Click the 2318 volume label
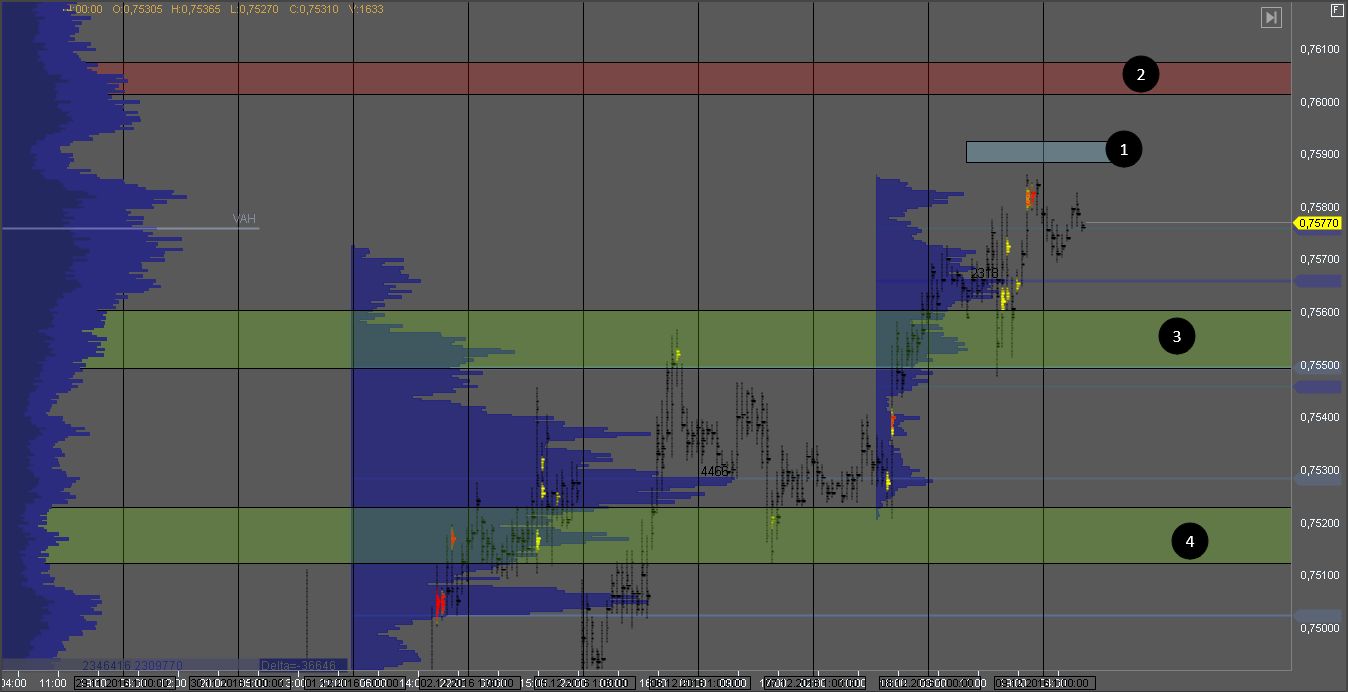Image resolution: width=1348 pixels, height=692 pixels. [x=984, y=273]
